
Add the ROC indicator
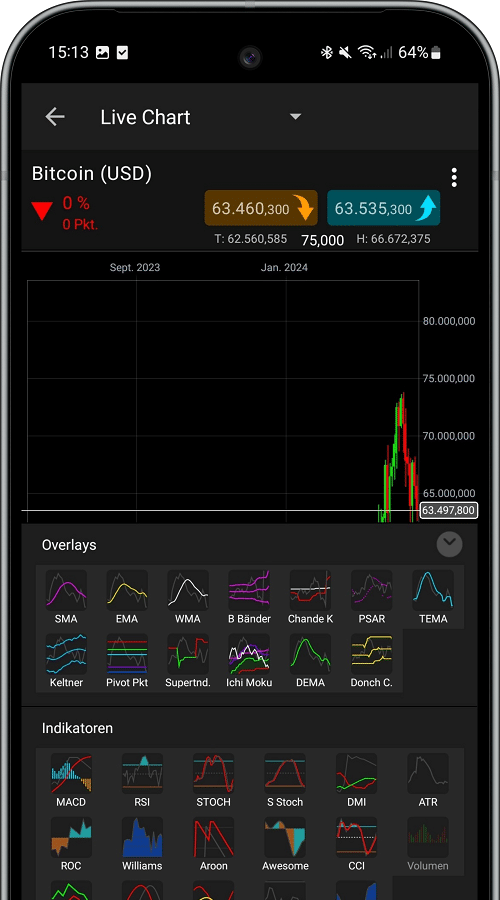point(71,844)
